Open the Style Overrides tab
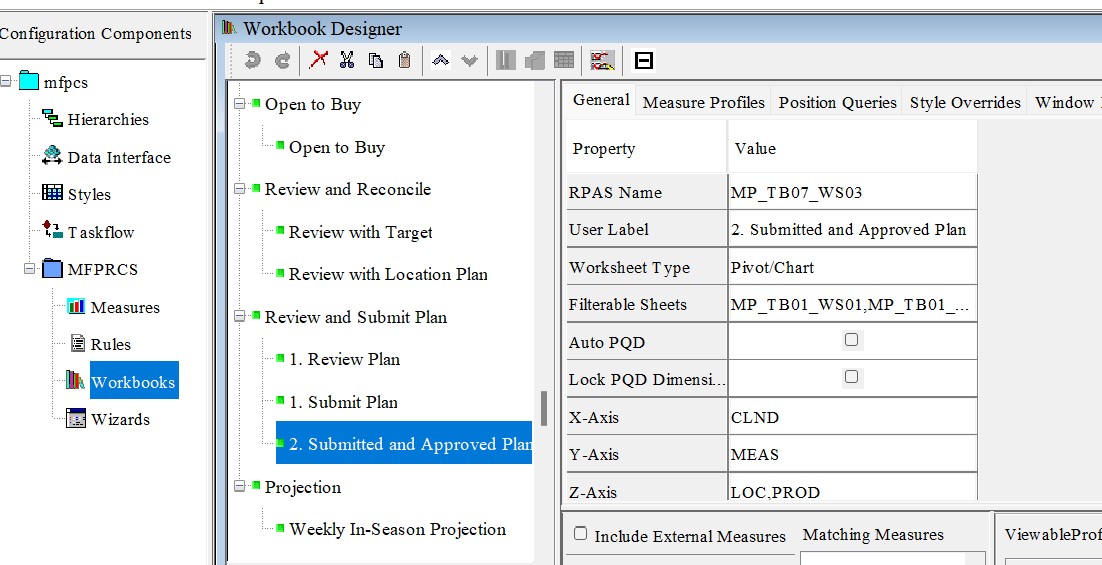Image resolution: width=1102 pixels, height=565 pixels. click(x=965, y=102)
